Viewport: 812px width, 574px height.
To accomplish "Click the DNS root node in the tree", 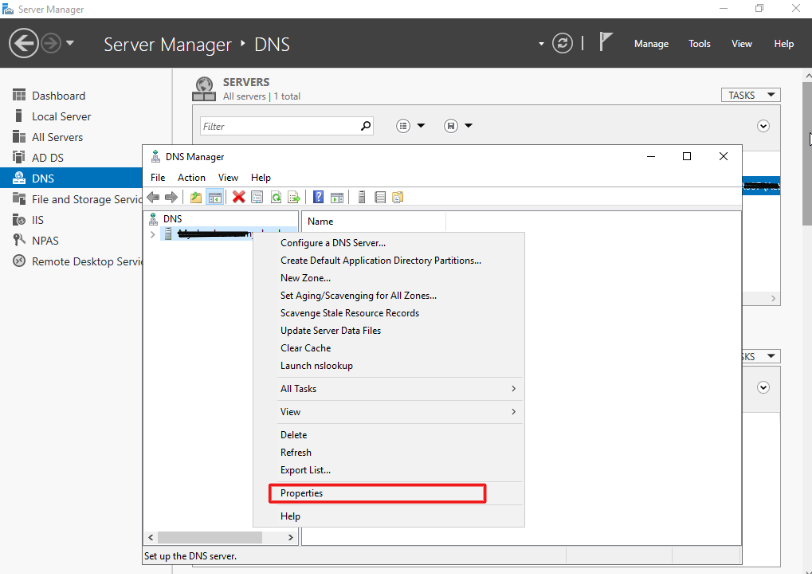I will [x=172, y=219].
